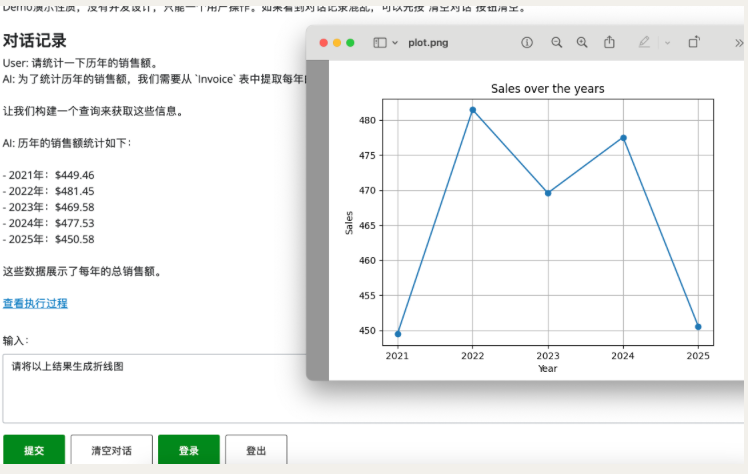Open the 查看执行过程 link
Viewport: 748px width, 474px height.
(35, 303)
